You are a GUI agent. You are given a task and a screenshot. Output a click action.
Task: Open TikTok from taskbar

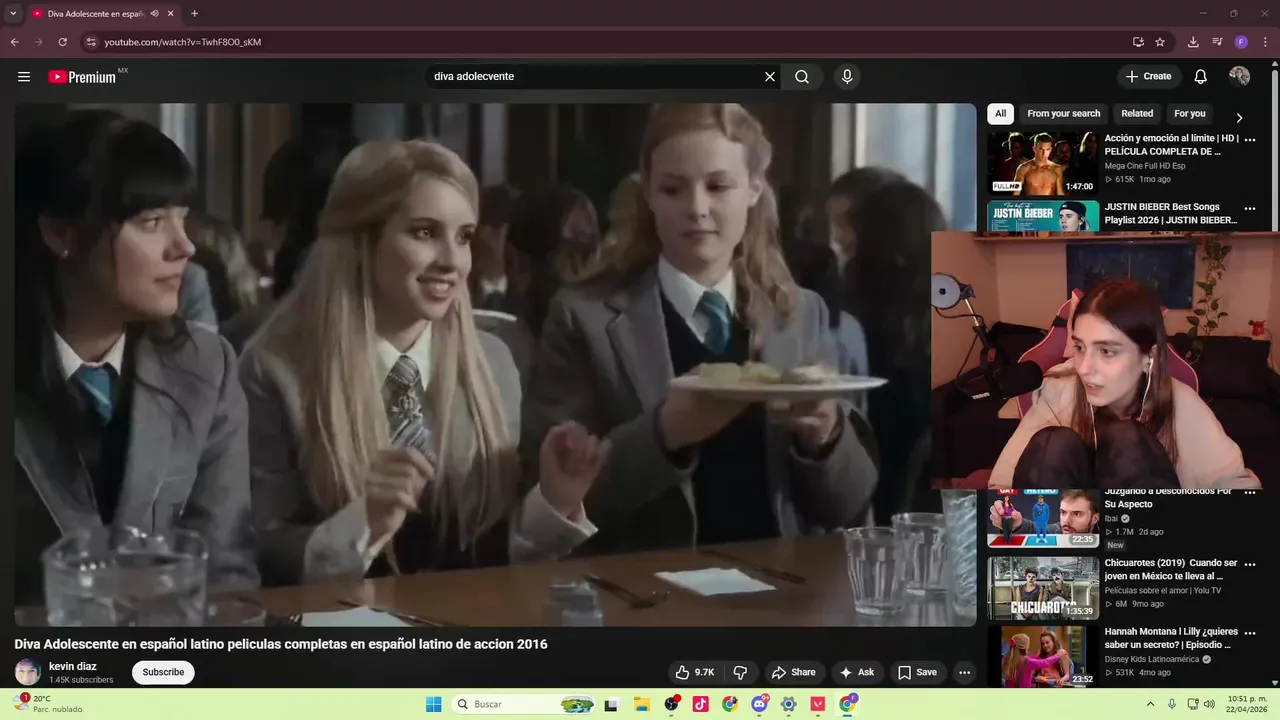[x=700, y=704]
